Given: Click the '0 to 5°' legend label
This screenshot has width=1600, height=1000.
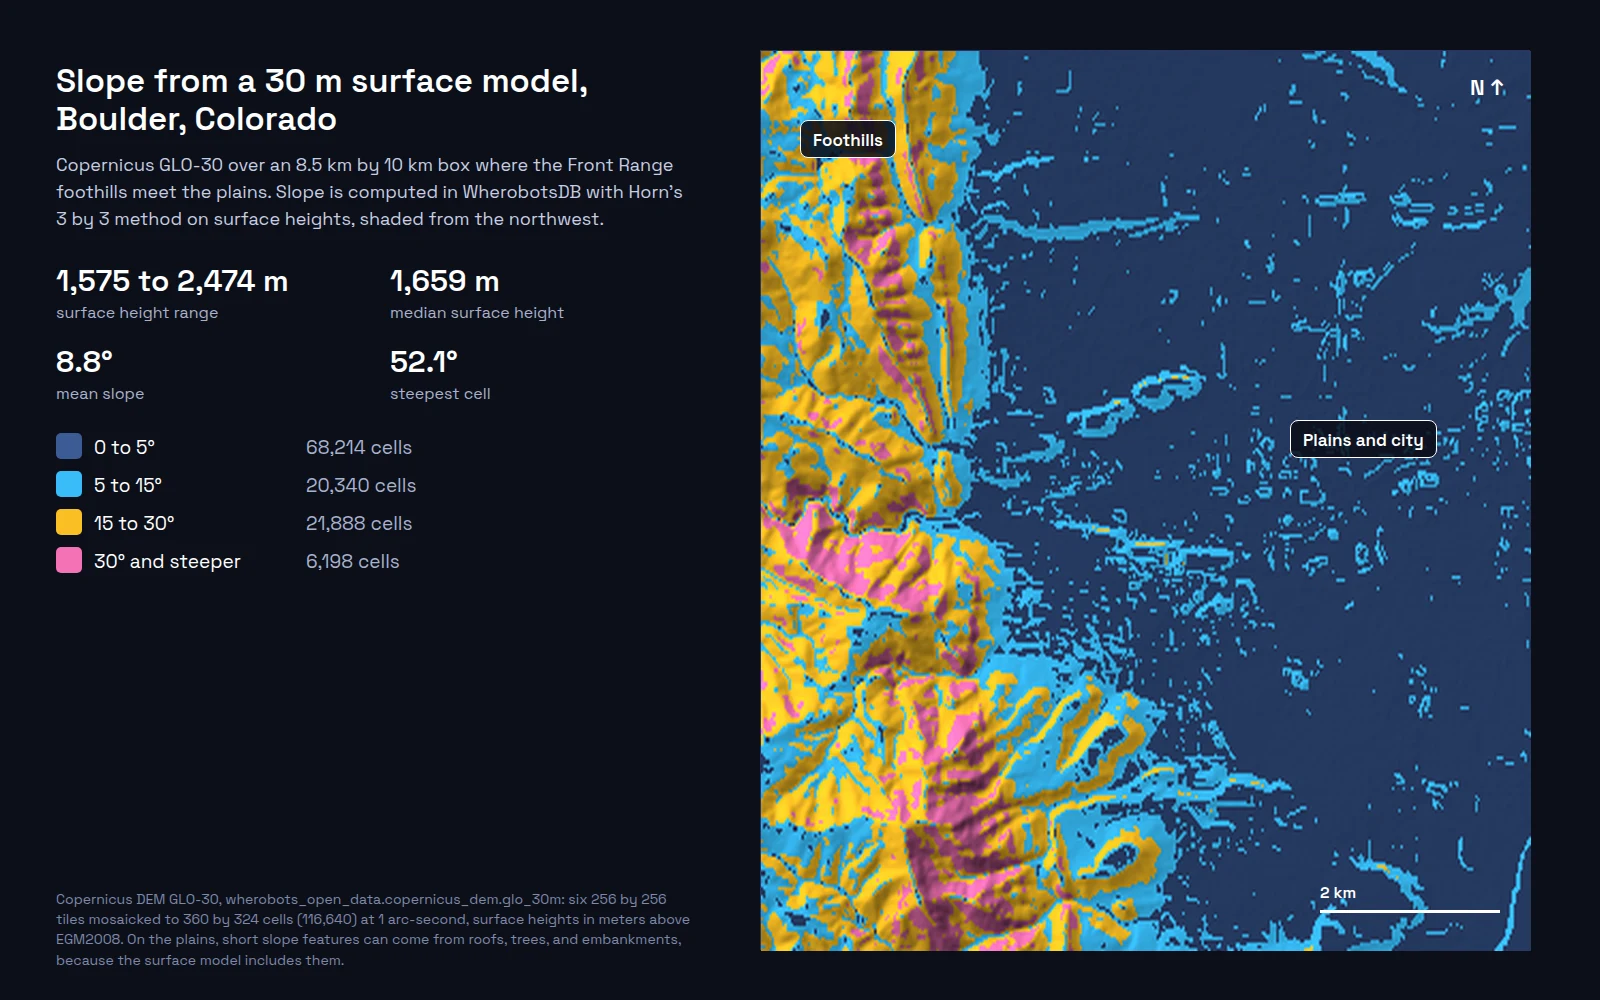Looking at the screenshot, I should click(x=124, y=447).
